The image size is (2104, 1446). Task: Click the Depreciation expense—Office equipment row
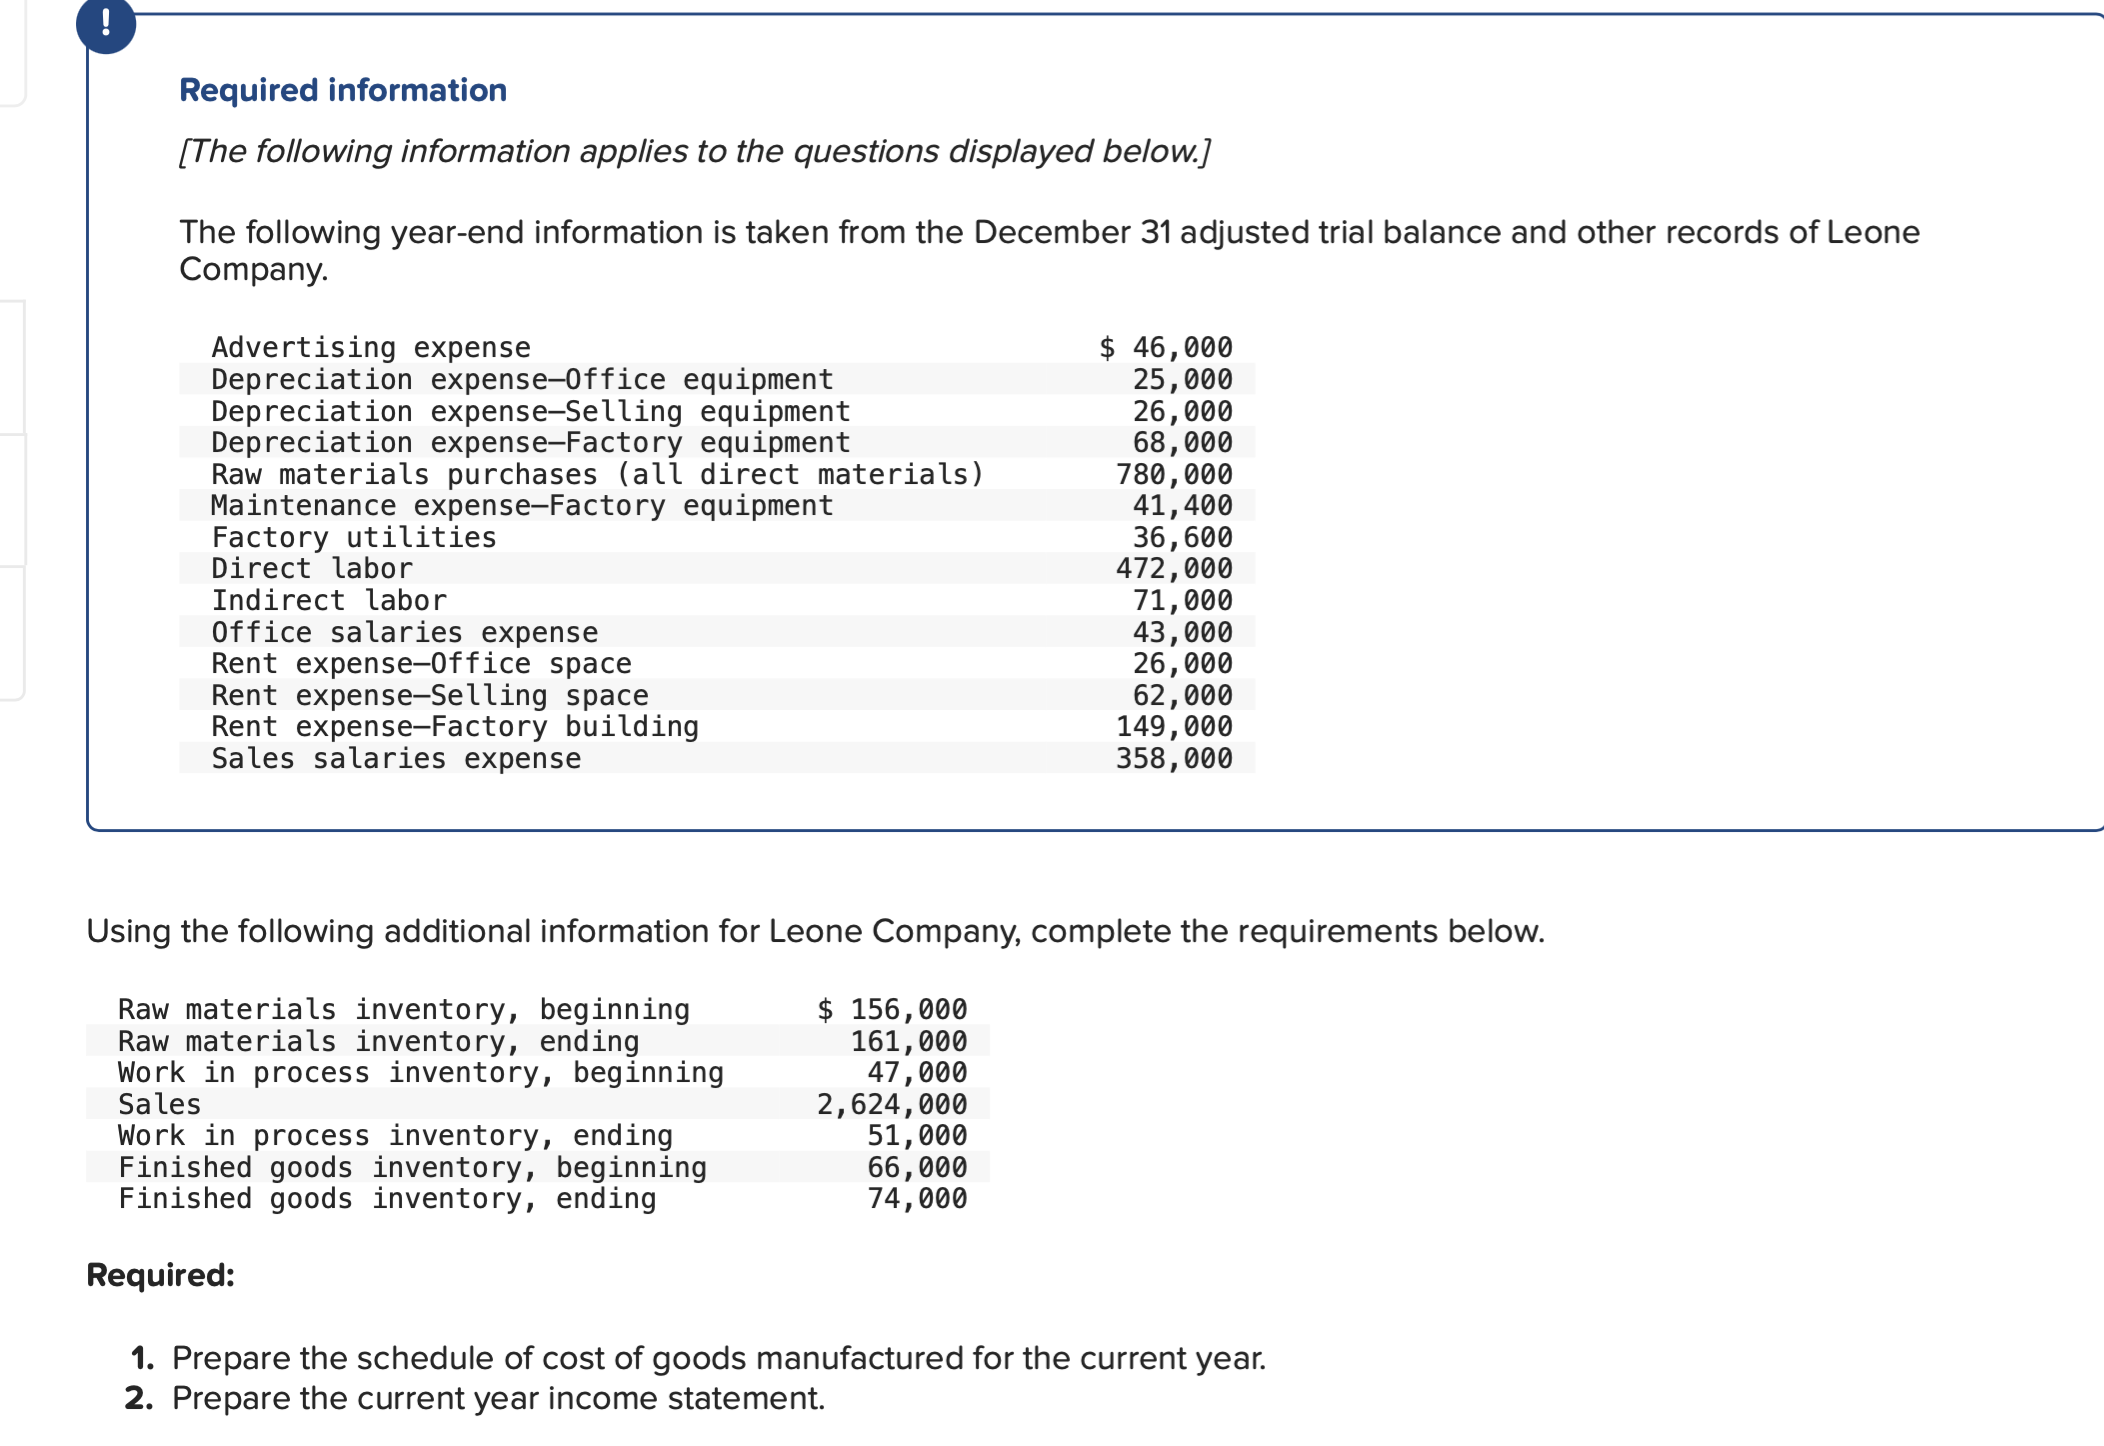[x=522, y=379]
